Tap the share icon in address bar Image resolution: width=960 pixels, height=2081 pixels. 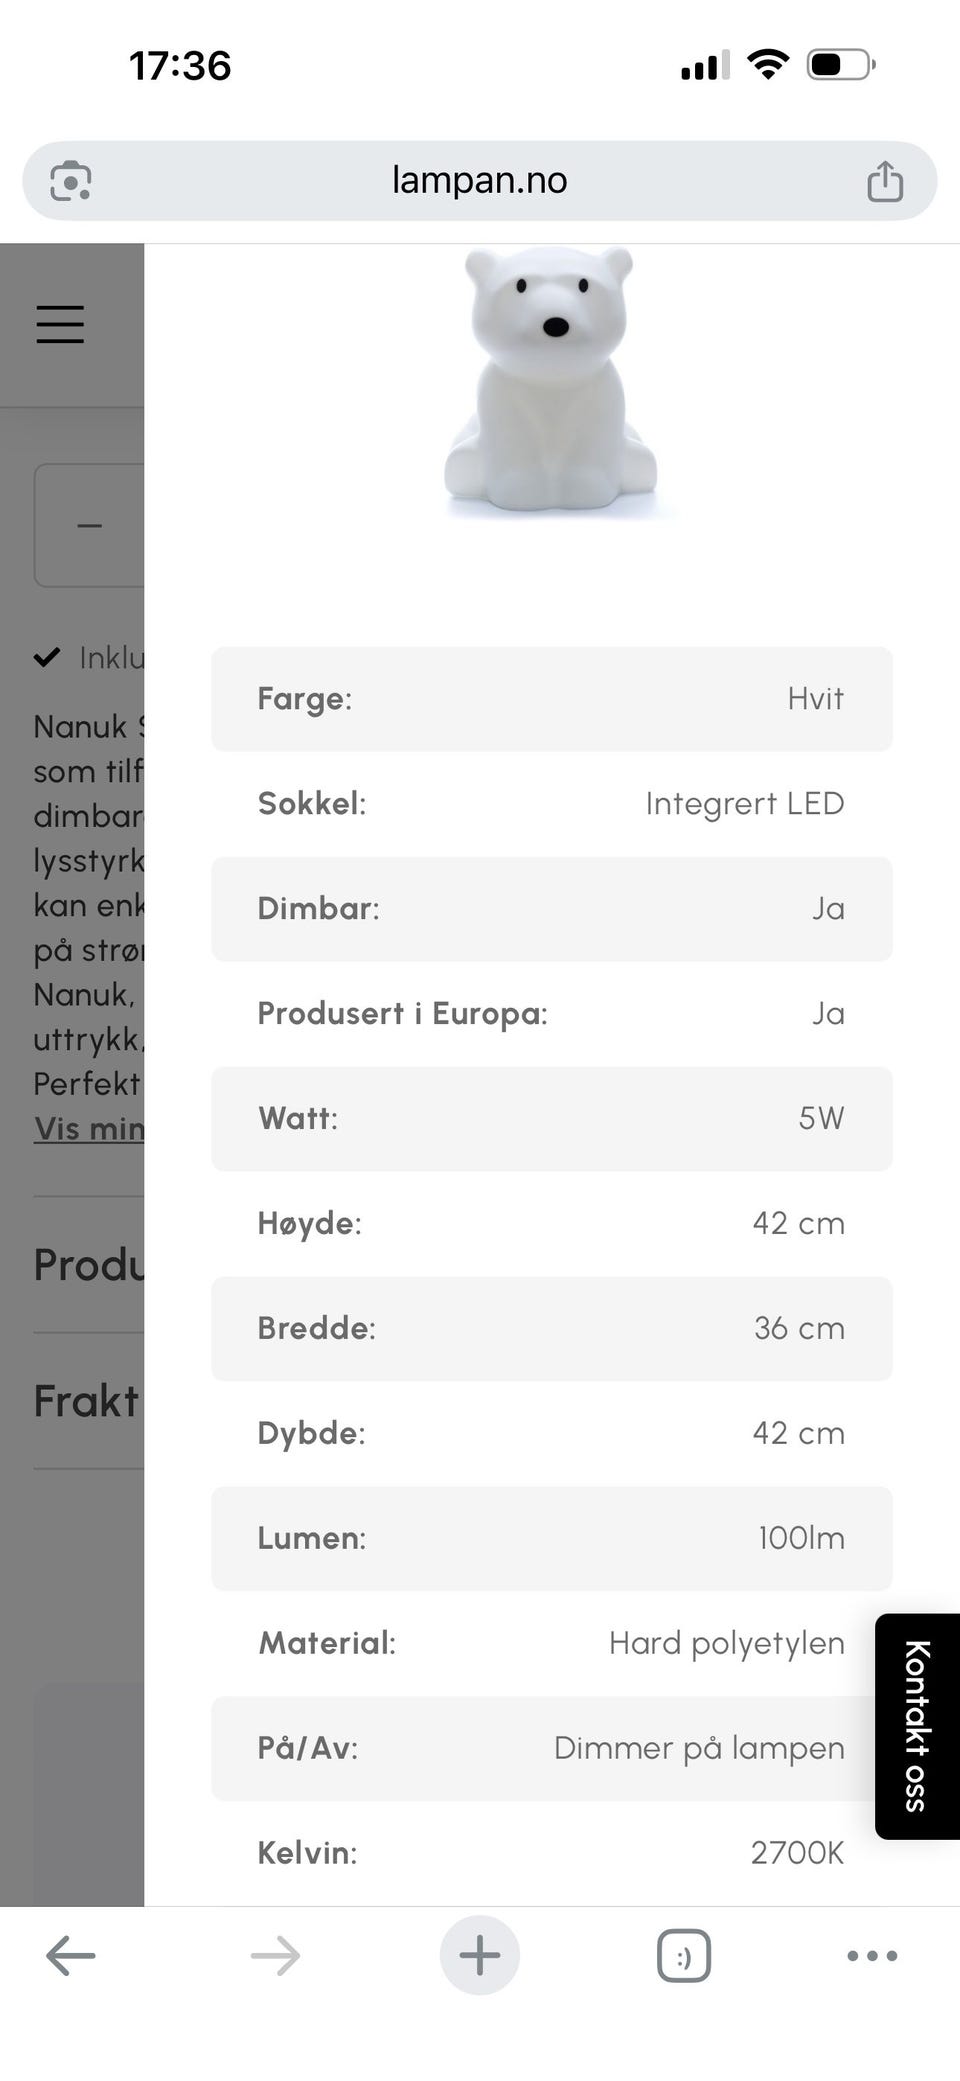coord(884,182)
